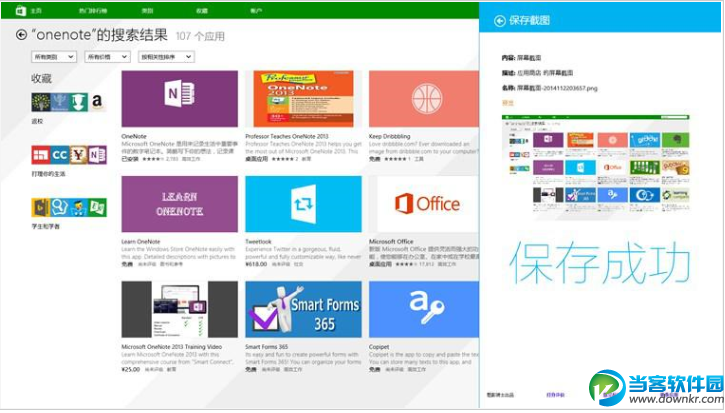Open the 热门排行榜 top charts menu
This screenshot has width=725, height=413.
tap(93, 11)
